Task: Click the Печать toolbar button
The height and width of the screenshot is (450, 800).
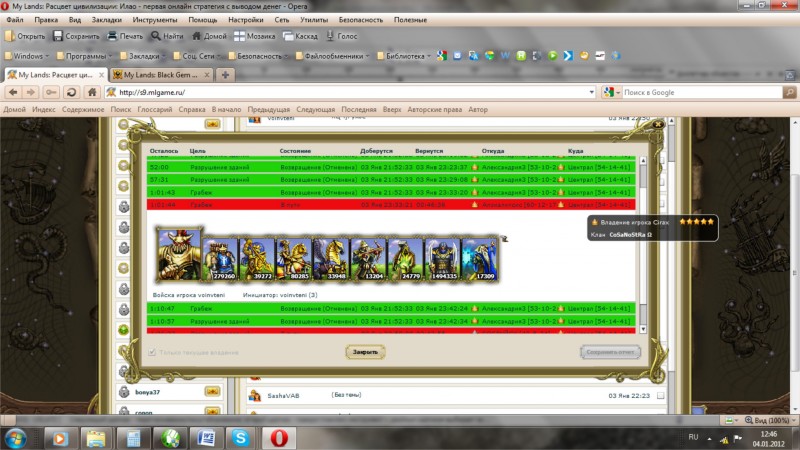Action: coord(126,36)
